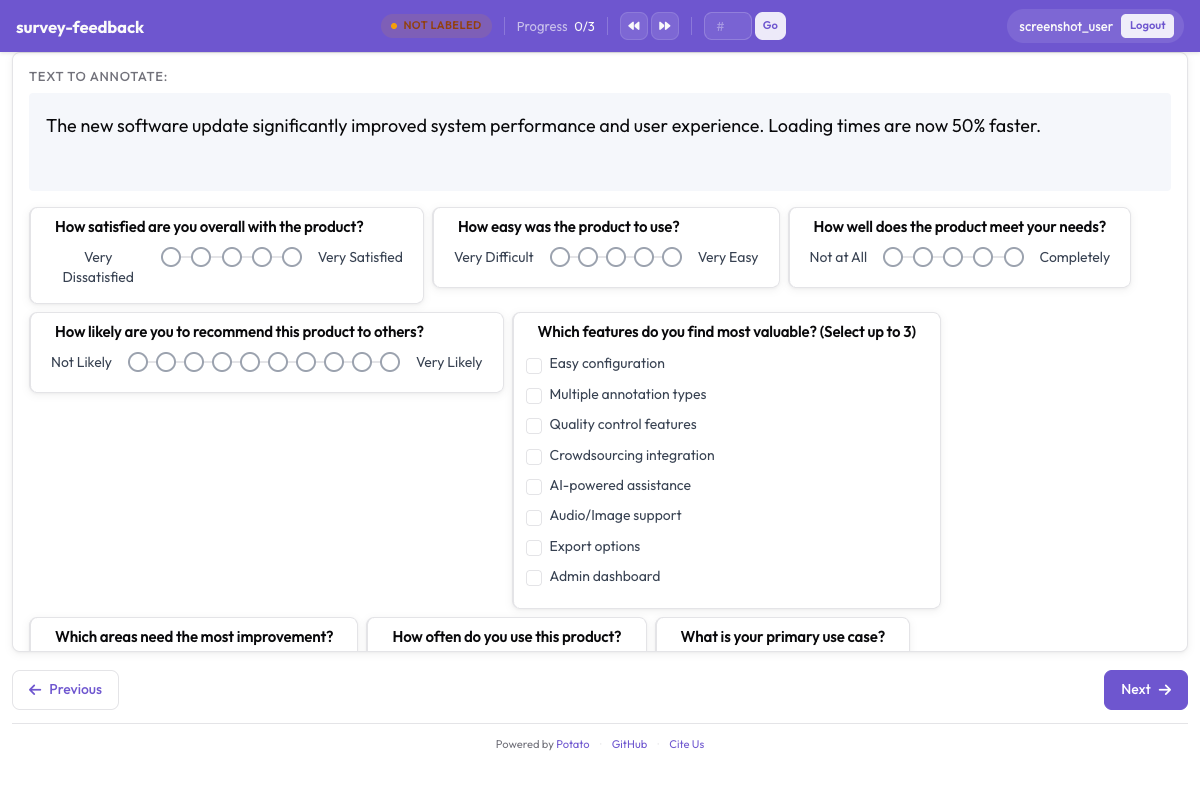Log out of screenshot_user account
1200x800 pixels.
1147,25
